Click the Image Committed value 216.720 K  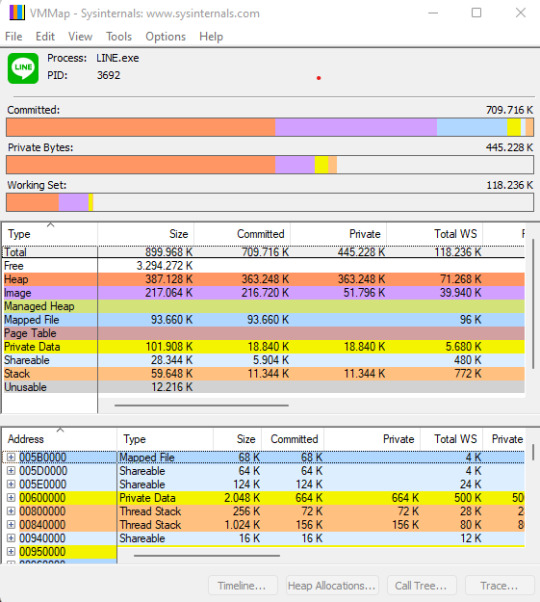[x=265, y=293]
